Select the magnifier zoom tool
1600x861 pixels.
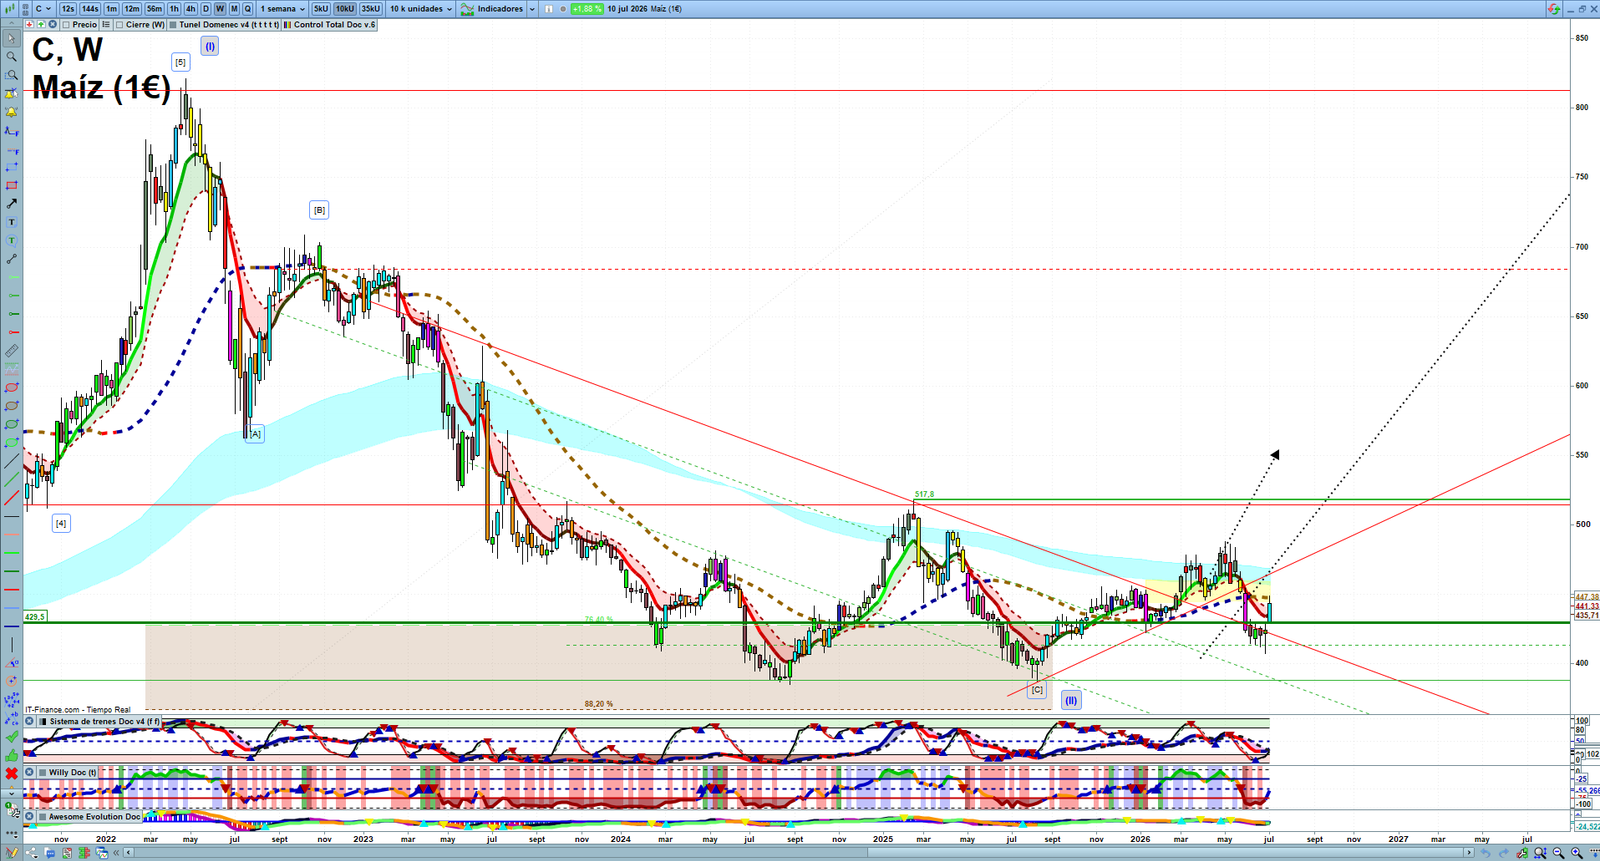(11, 57)
